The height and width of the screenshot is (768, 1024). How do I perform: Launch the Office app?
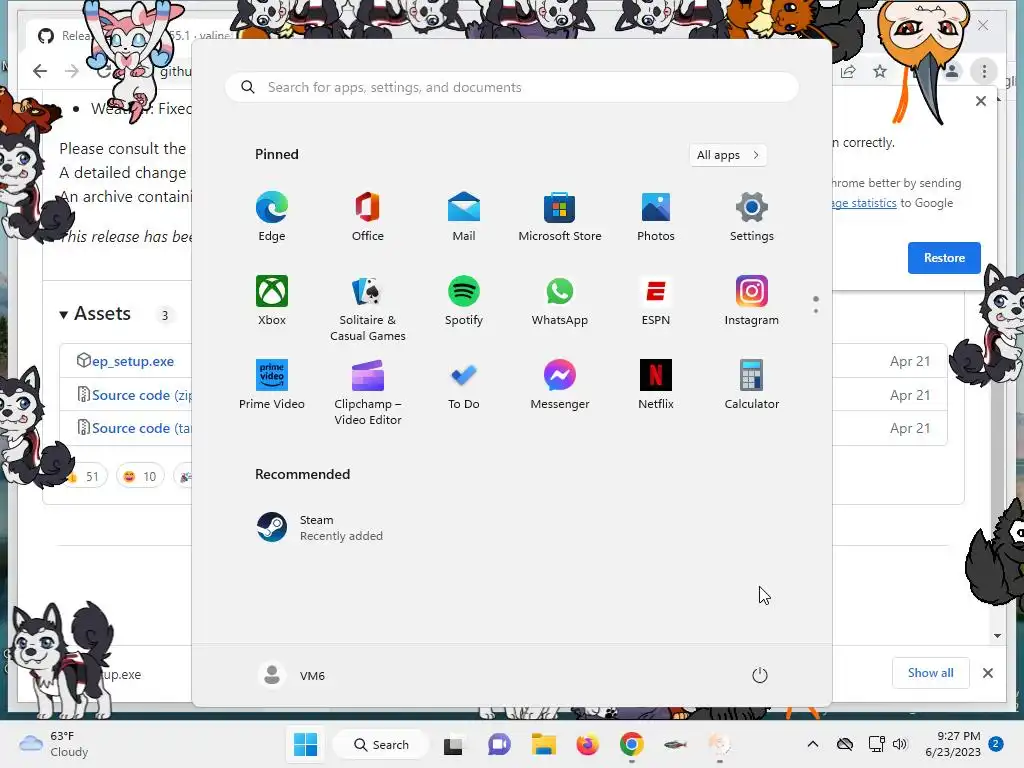click(368, 217)
